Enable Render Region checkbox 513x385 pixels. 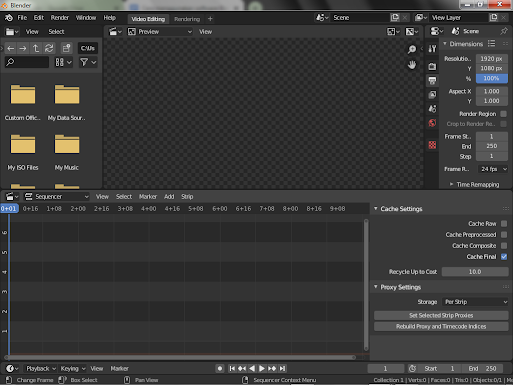tap(504, 114)
